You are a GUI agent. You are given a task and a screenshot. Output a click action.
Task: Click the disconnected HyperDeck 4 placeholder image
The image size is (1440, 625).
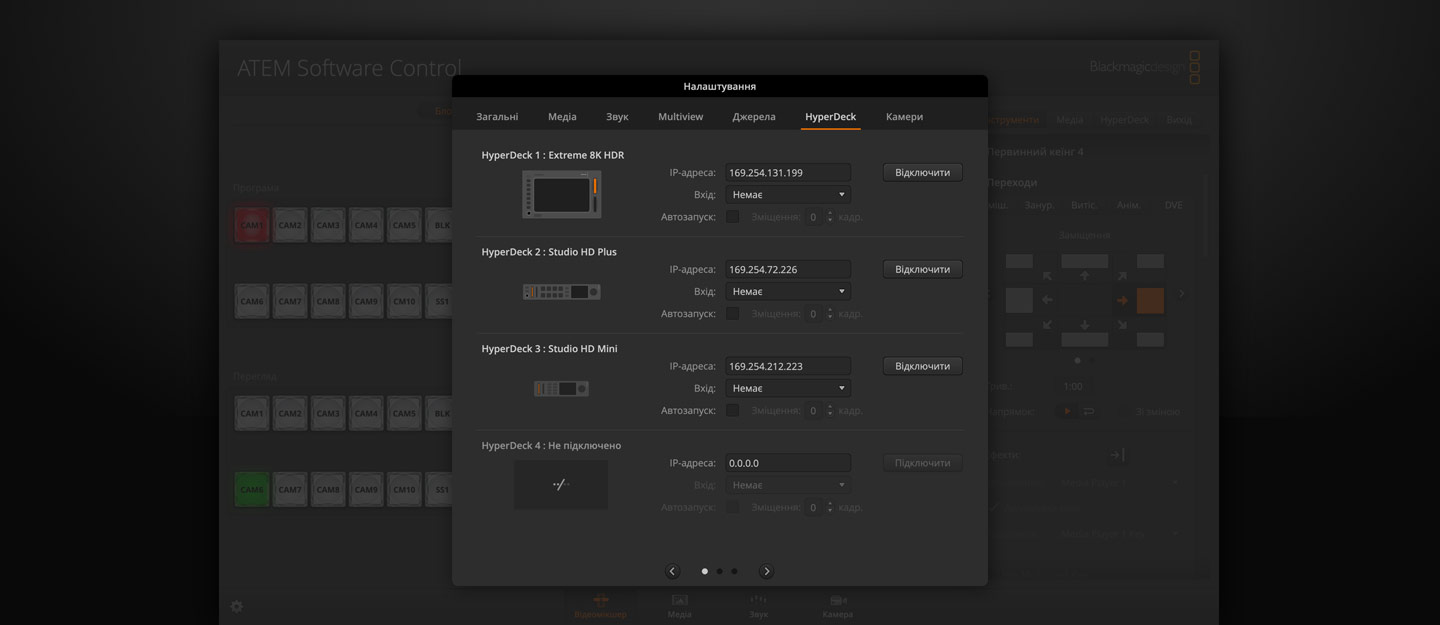561,485
